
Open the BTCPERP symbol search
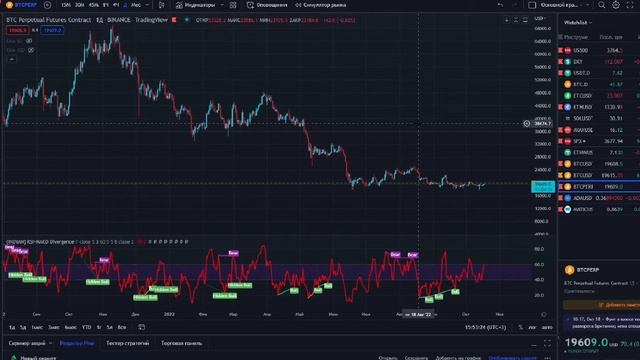coord(22,5)
